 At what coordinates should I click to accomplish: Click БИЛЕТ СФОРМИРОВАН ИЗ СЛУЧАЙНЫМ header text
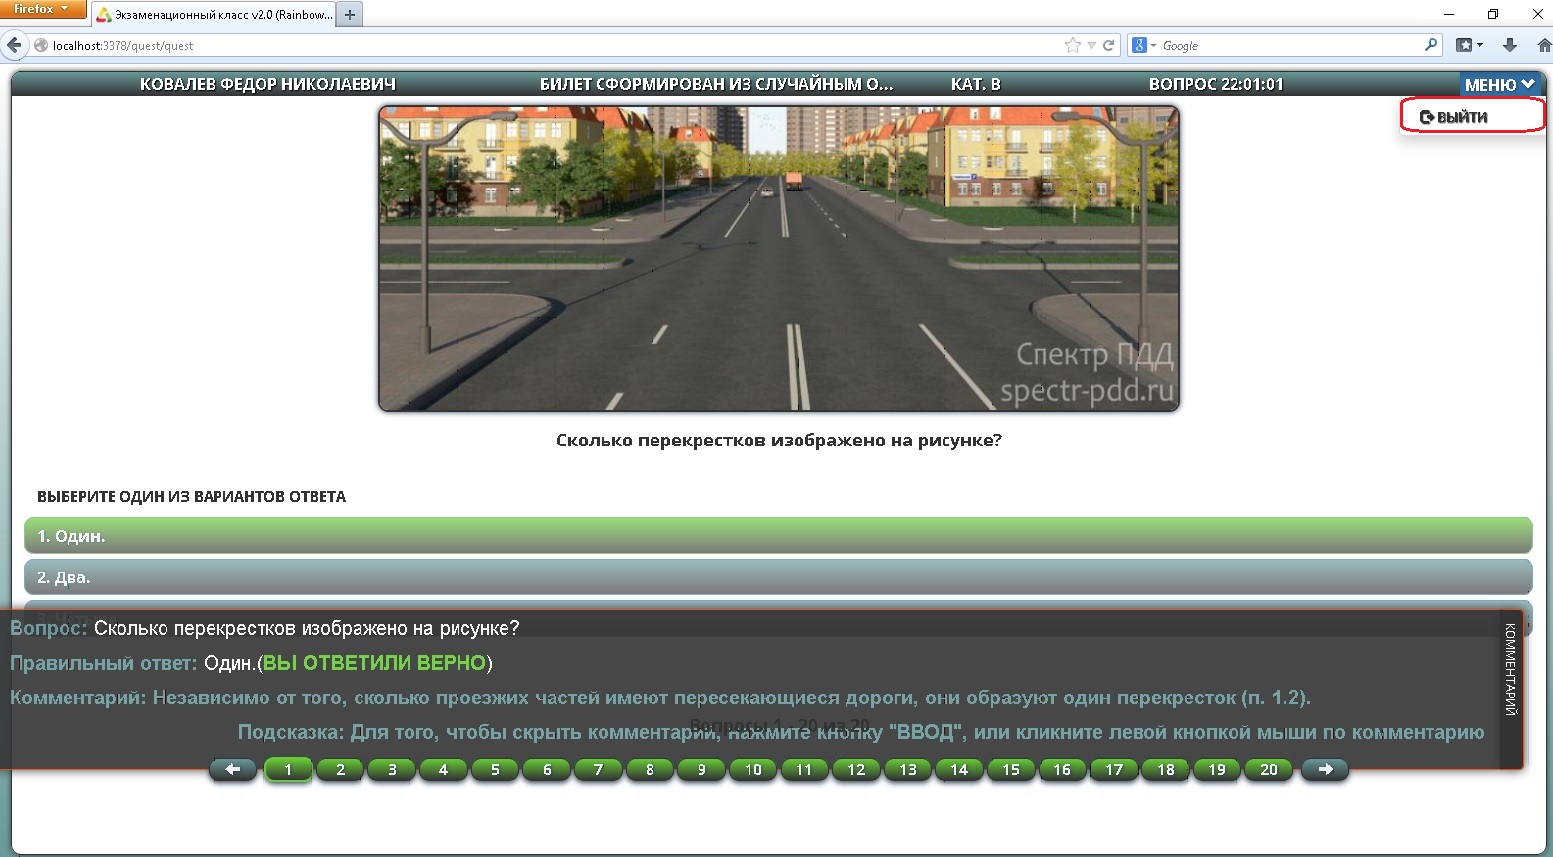[x=717, y=85]
